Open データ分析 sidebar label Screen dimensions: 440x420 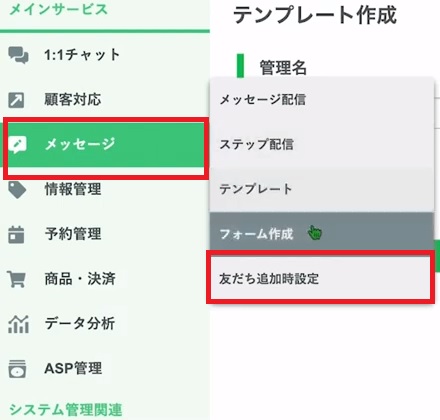tap(80, 323)
